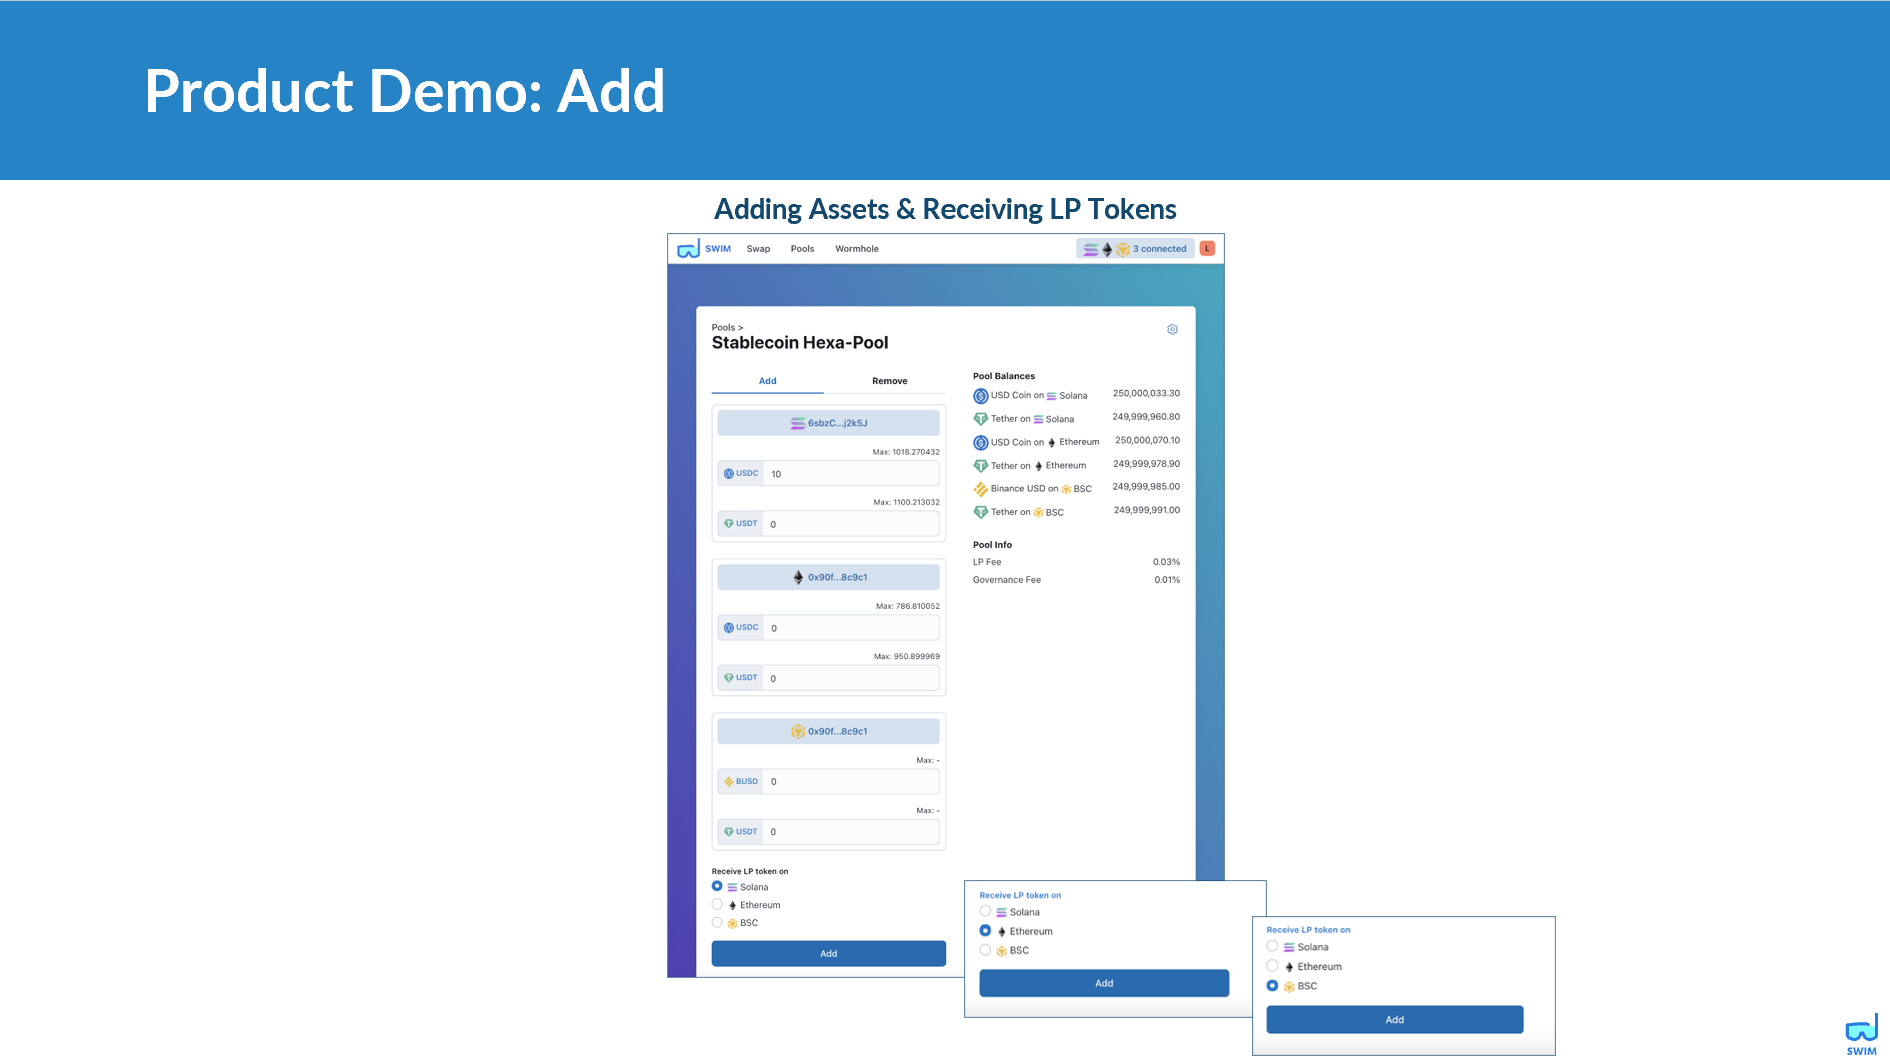The height and width of the screenshot is (1064, 1890).
Task: Click the BUSD token icon
Action: (729, 782)
